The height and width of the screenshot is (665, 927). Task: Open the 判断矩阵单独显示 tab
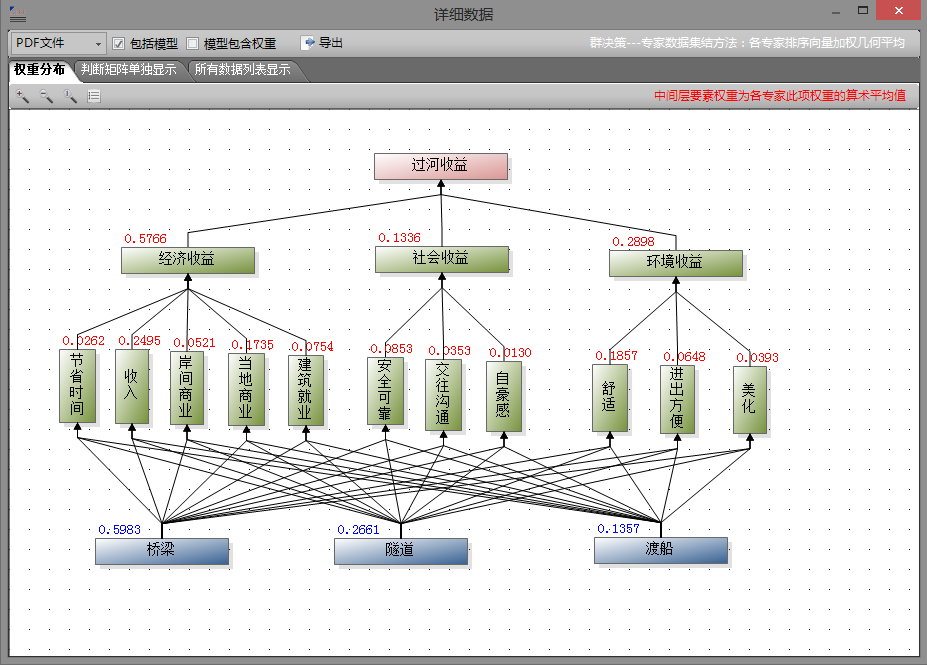pos(129,70)
